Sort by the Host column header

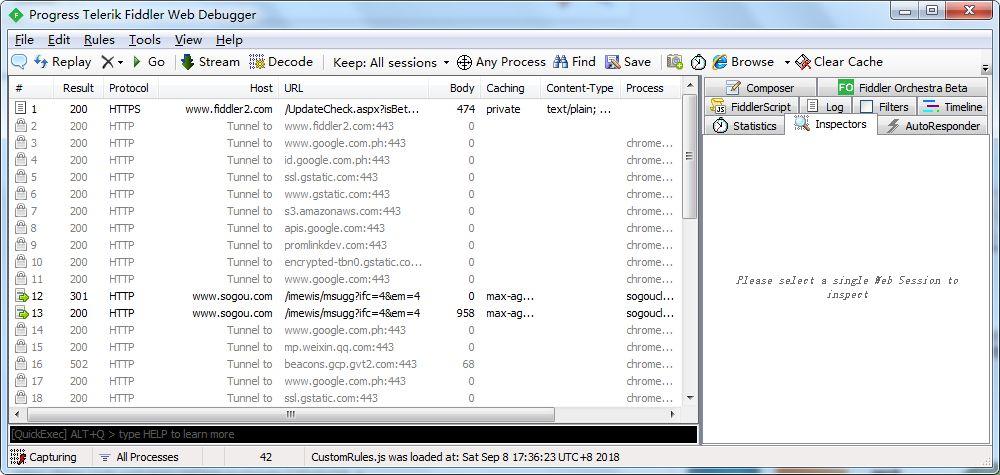(x=219, y=88)
